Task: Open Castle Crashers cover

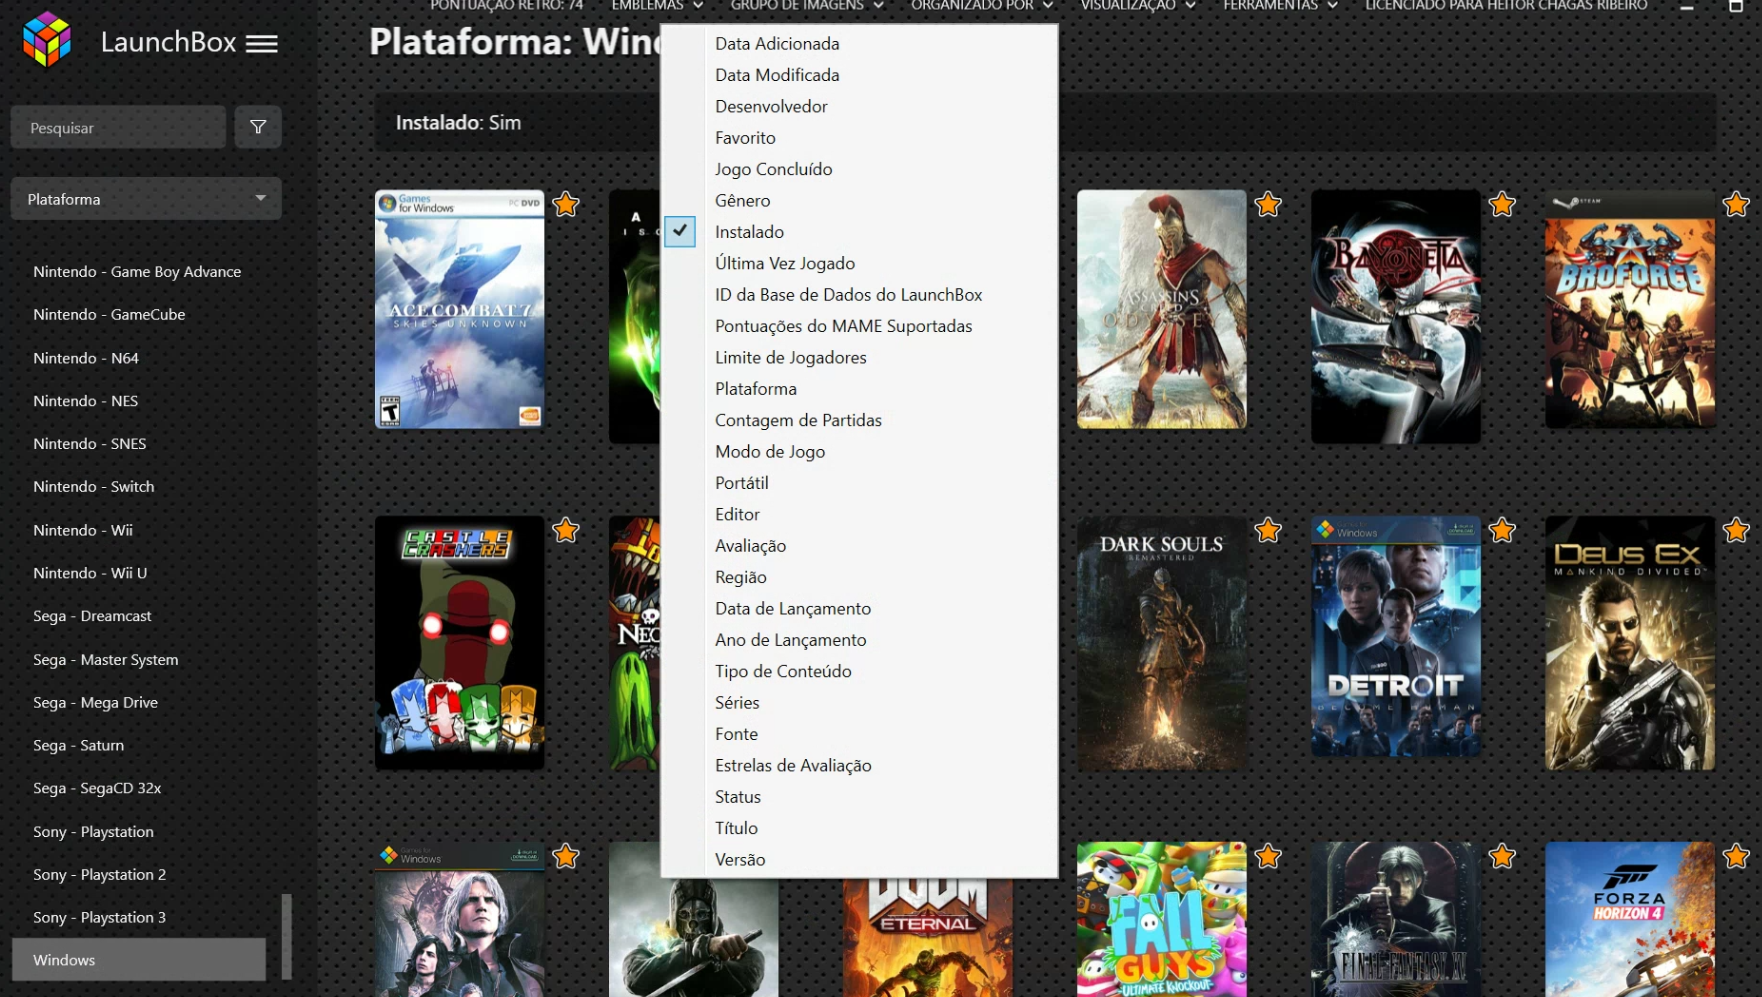Action: click(x=460, y=643)
